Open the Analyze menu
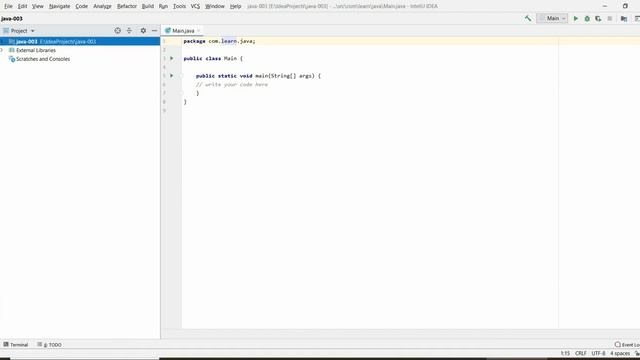The width and height of the screenshot is (640, 360). pyautogui.click(x=102, y=6)
